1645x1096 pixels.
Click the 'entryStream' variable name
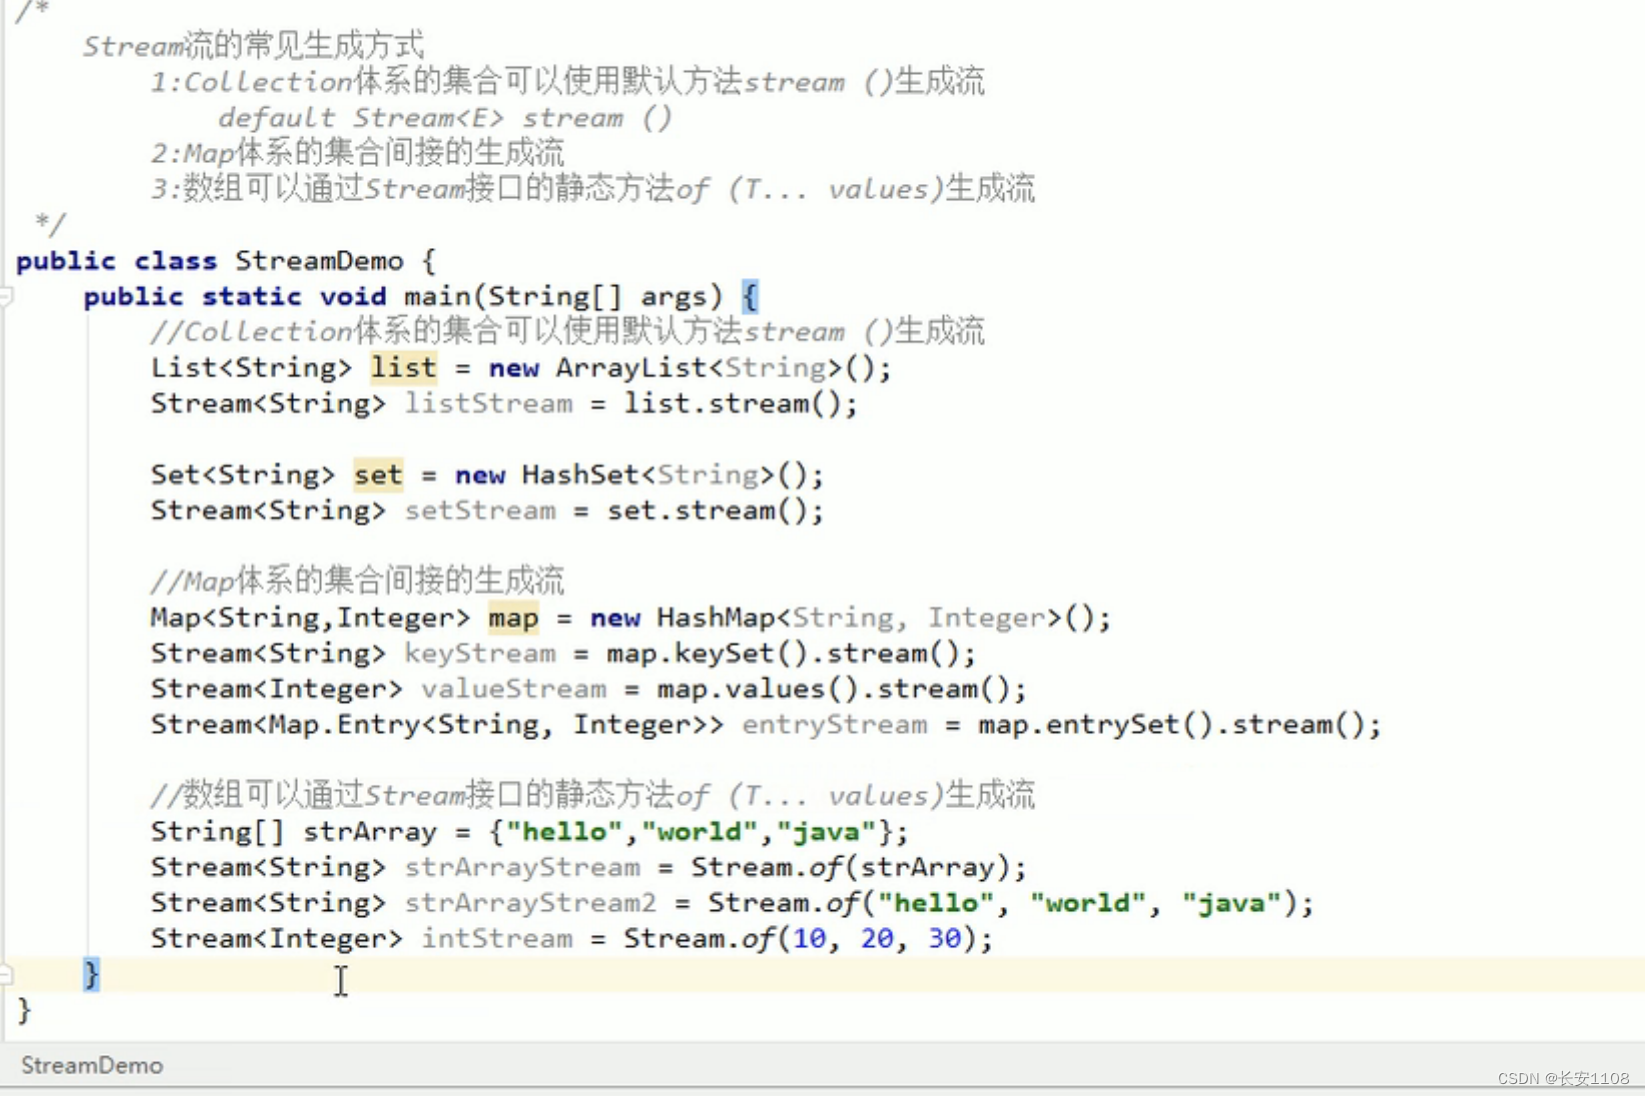click(x=834, y=725)
